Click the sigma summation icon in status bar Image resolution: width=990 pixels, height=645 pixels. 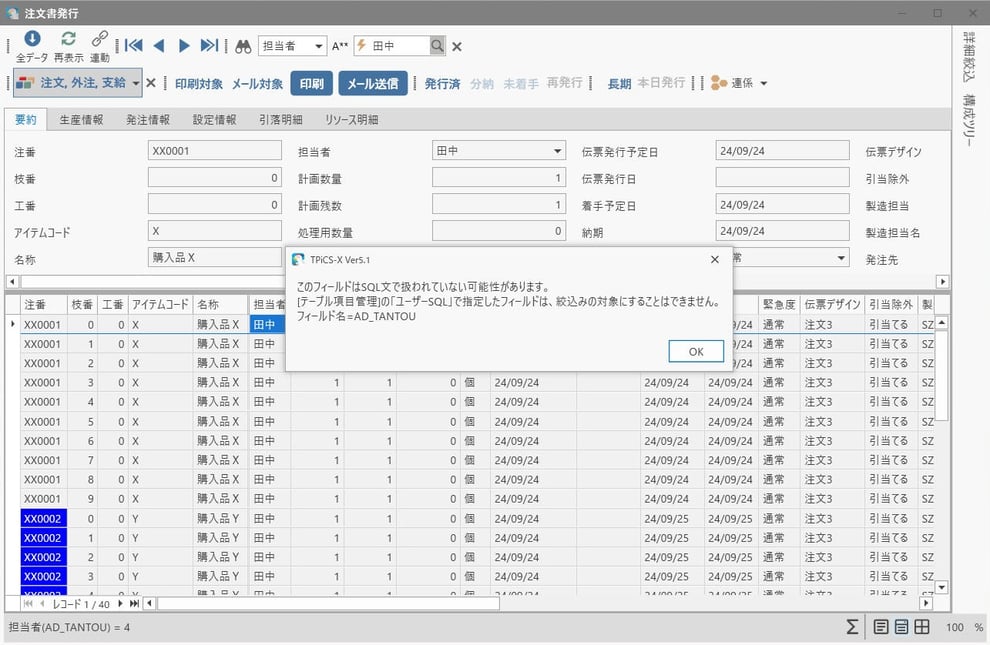pyautogui.click(x=852, y=627)
